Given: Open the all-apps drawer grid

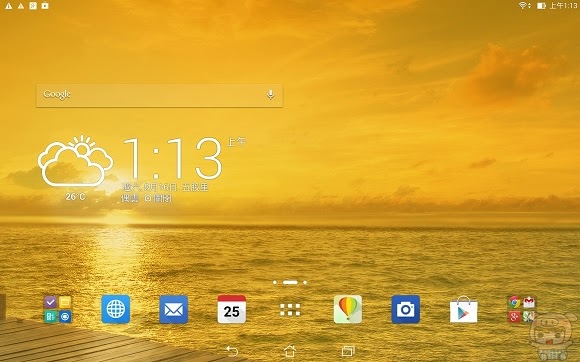Looking at the screenshot, I should 290,309.
